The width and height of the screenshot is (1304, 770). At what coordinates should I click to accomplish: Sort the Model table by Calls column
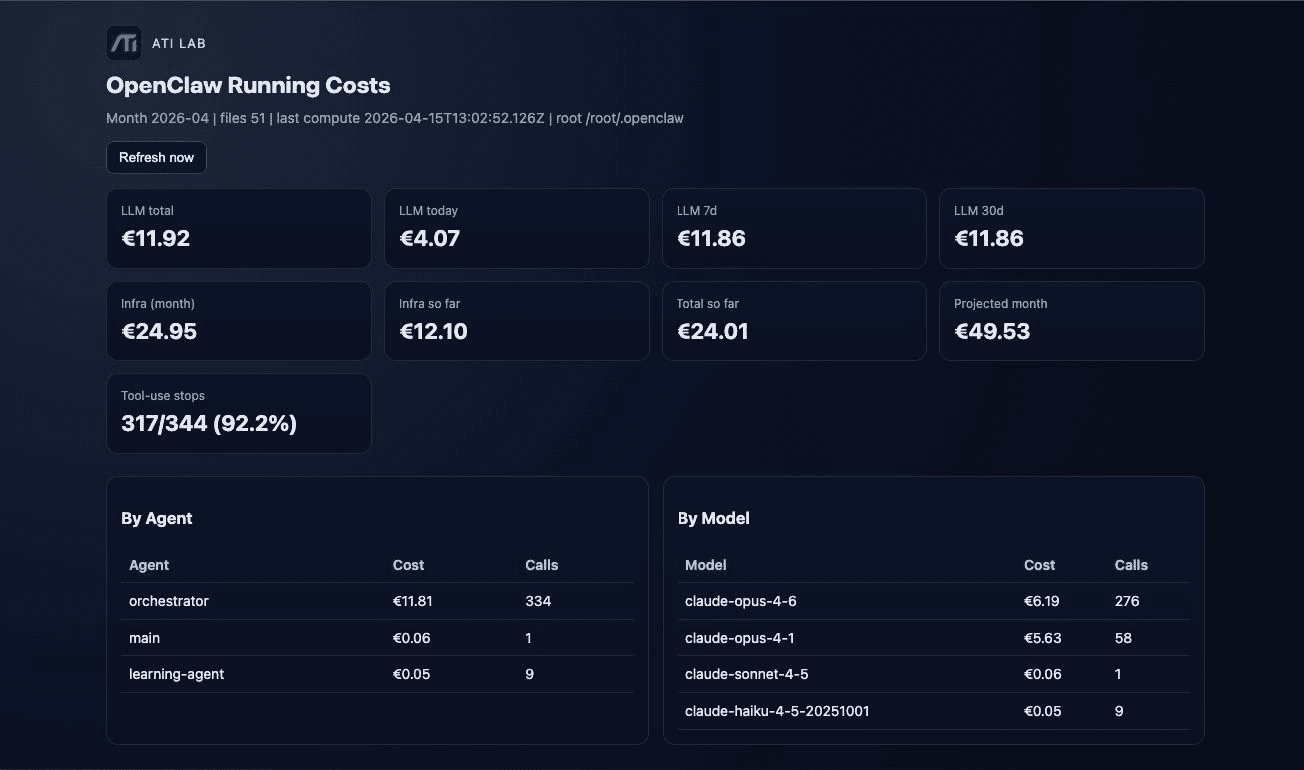[x=1130, y=565]
